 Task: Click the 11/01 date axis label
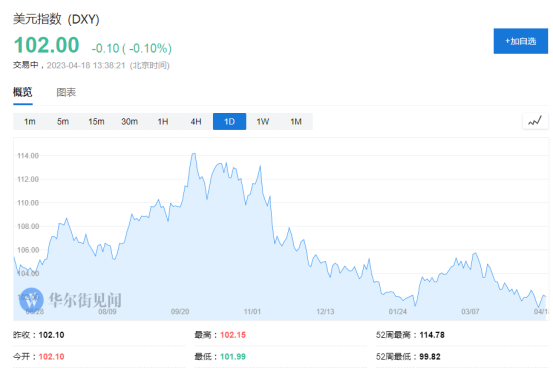pyautogui.click(x=252, y=312)
